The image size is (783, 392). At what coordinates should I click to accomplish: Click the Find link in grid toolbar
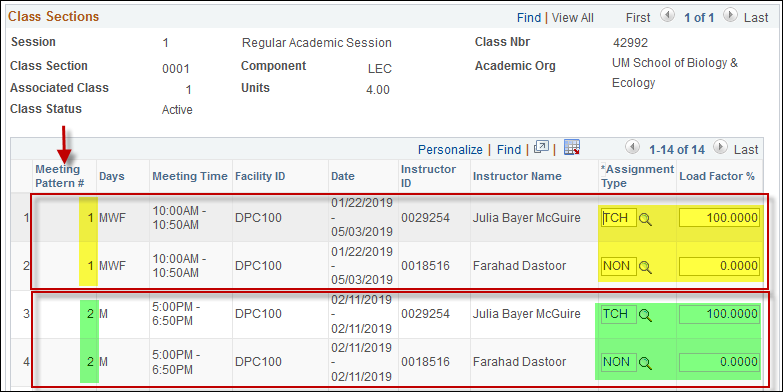click(509, 150)
